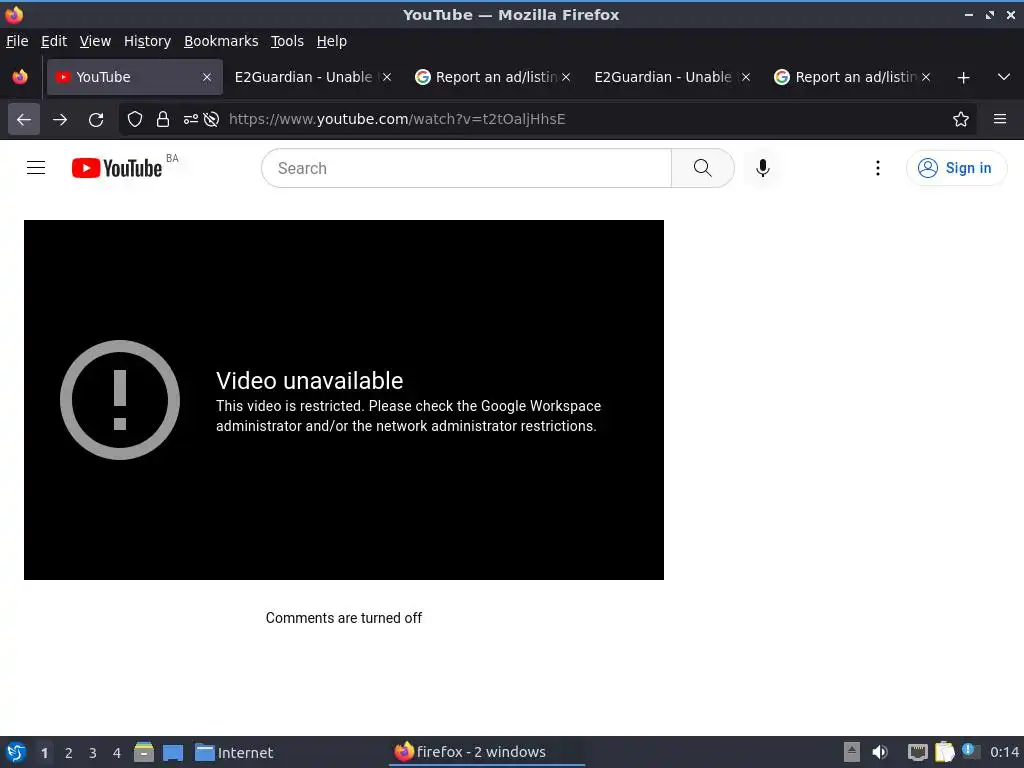The height and width of the screenshot is (768, 1024).
Task: Click the autoplay blocked icon in address bar
Action: click(x=211, y=119)
